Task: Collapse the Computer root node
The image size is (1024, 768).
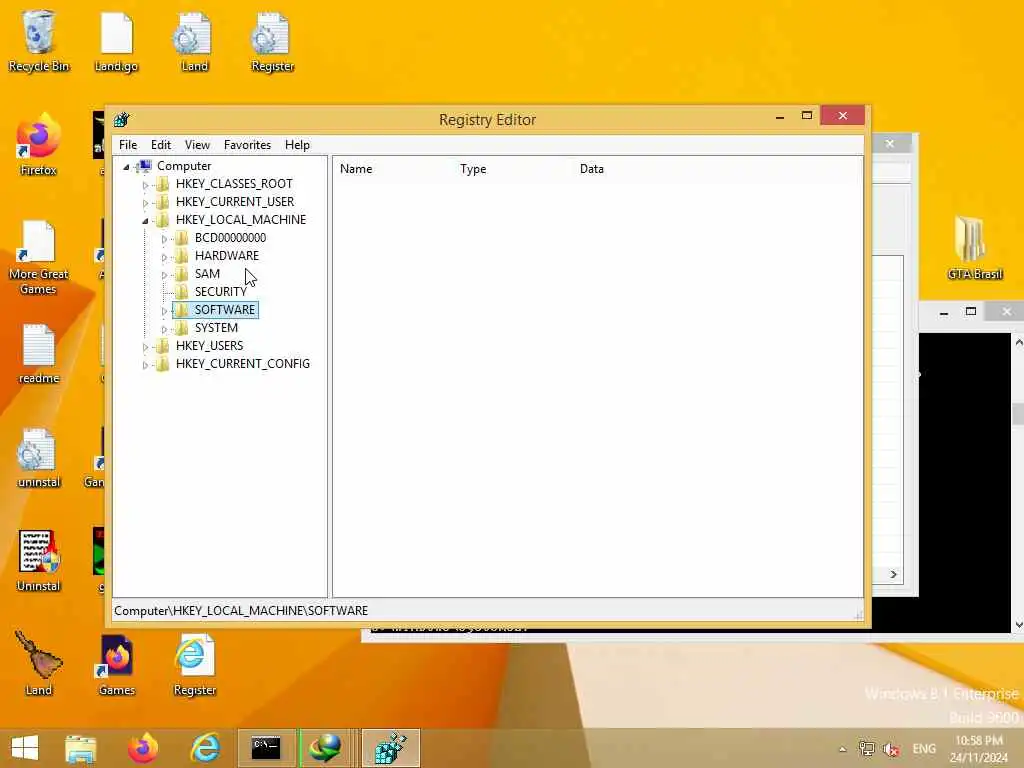Action: coord(126,167)
